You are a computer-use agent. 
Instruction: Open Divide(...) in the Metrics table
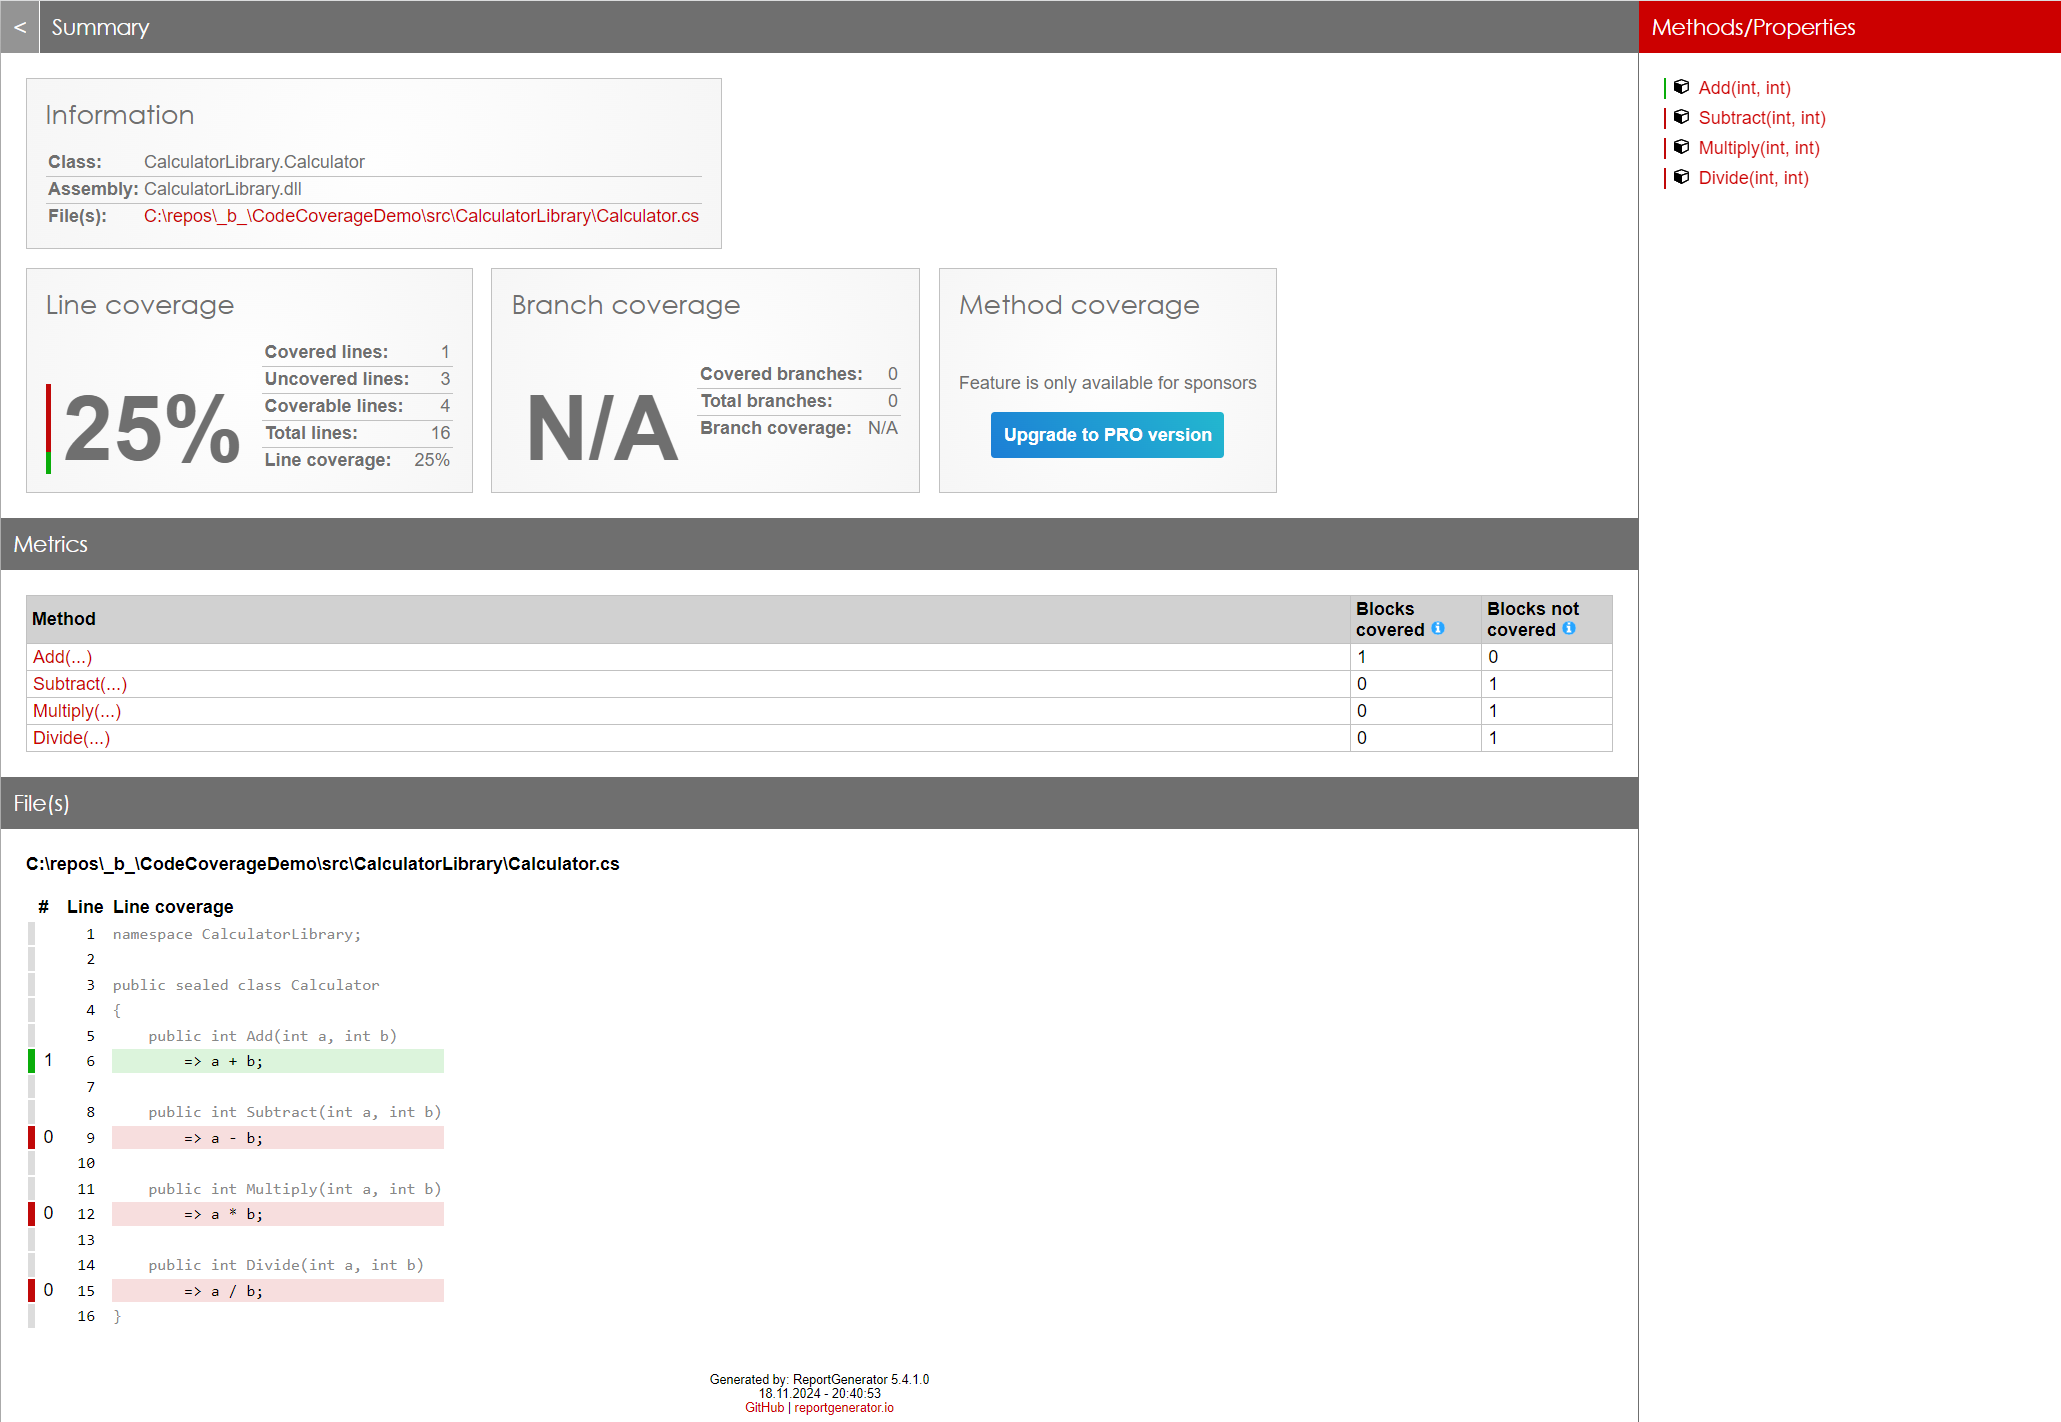tap(71, 738)
